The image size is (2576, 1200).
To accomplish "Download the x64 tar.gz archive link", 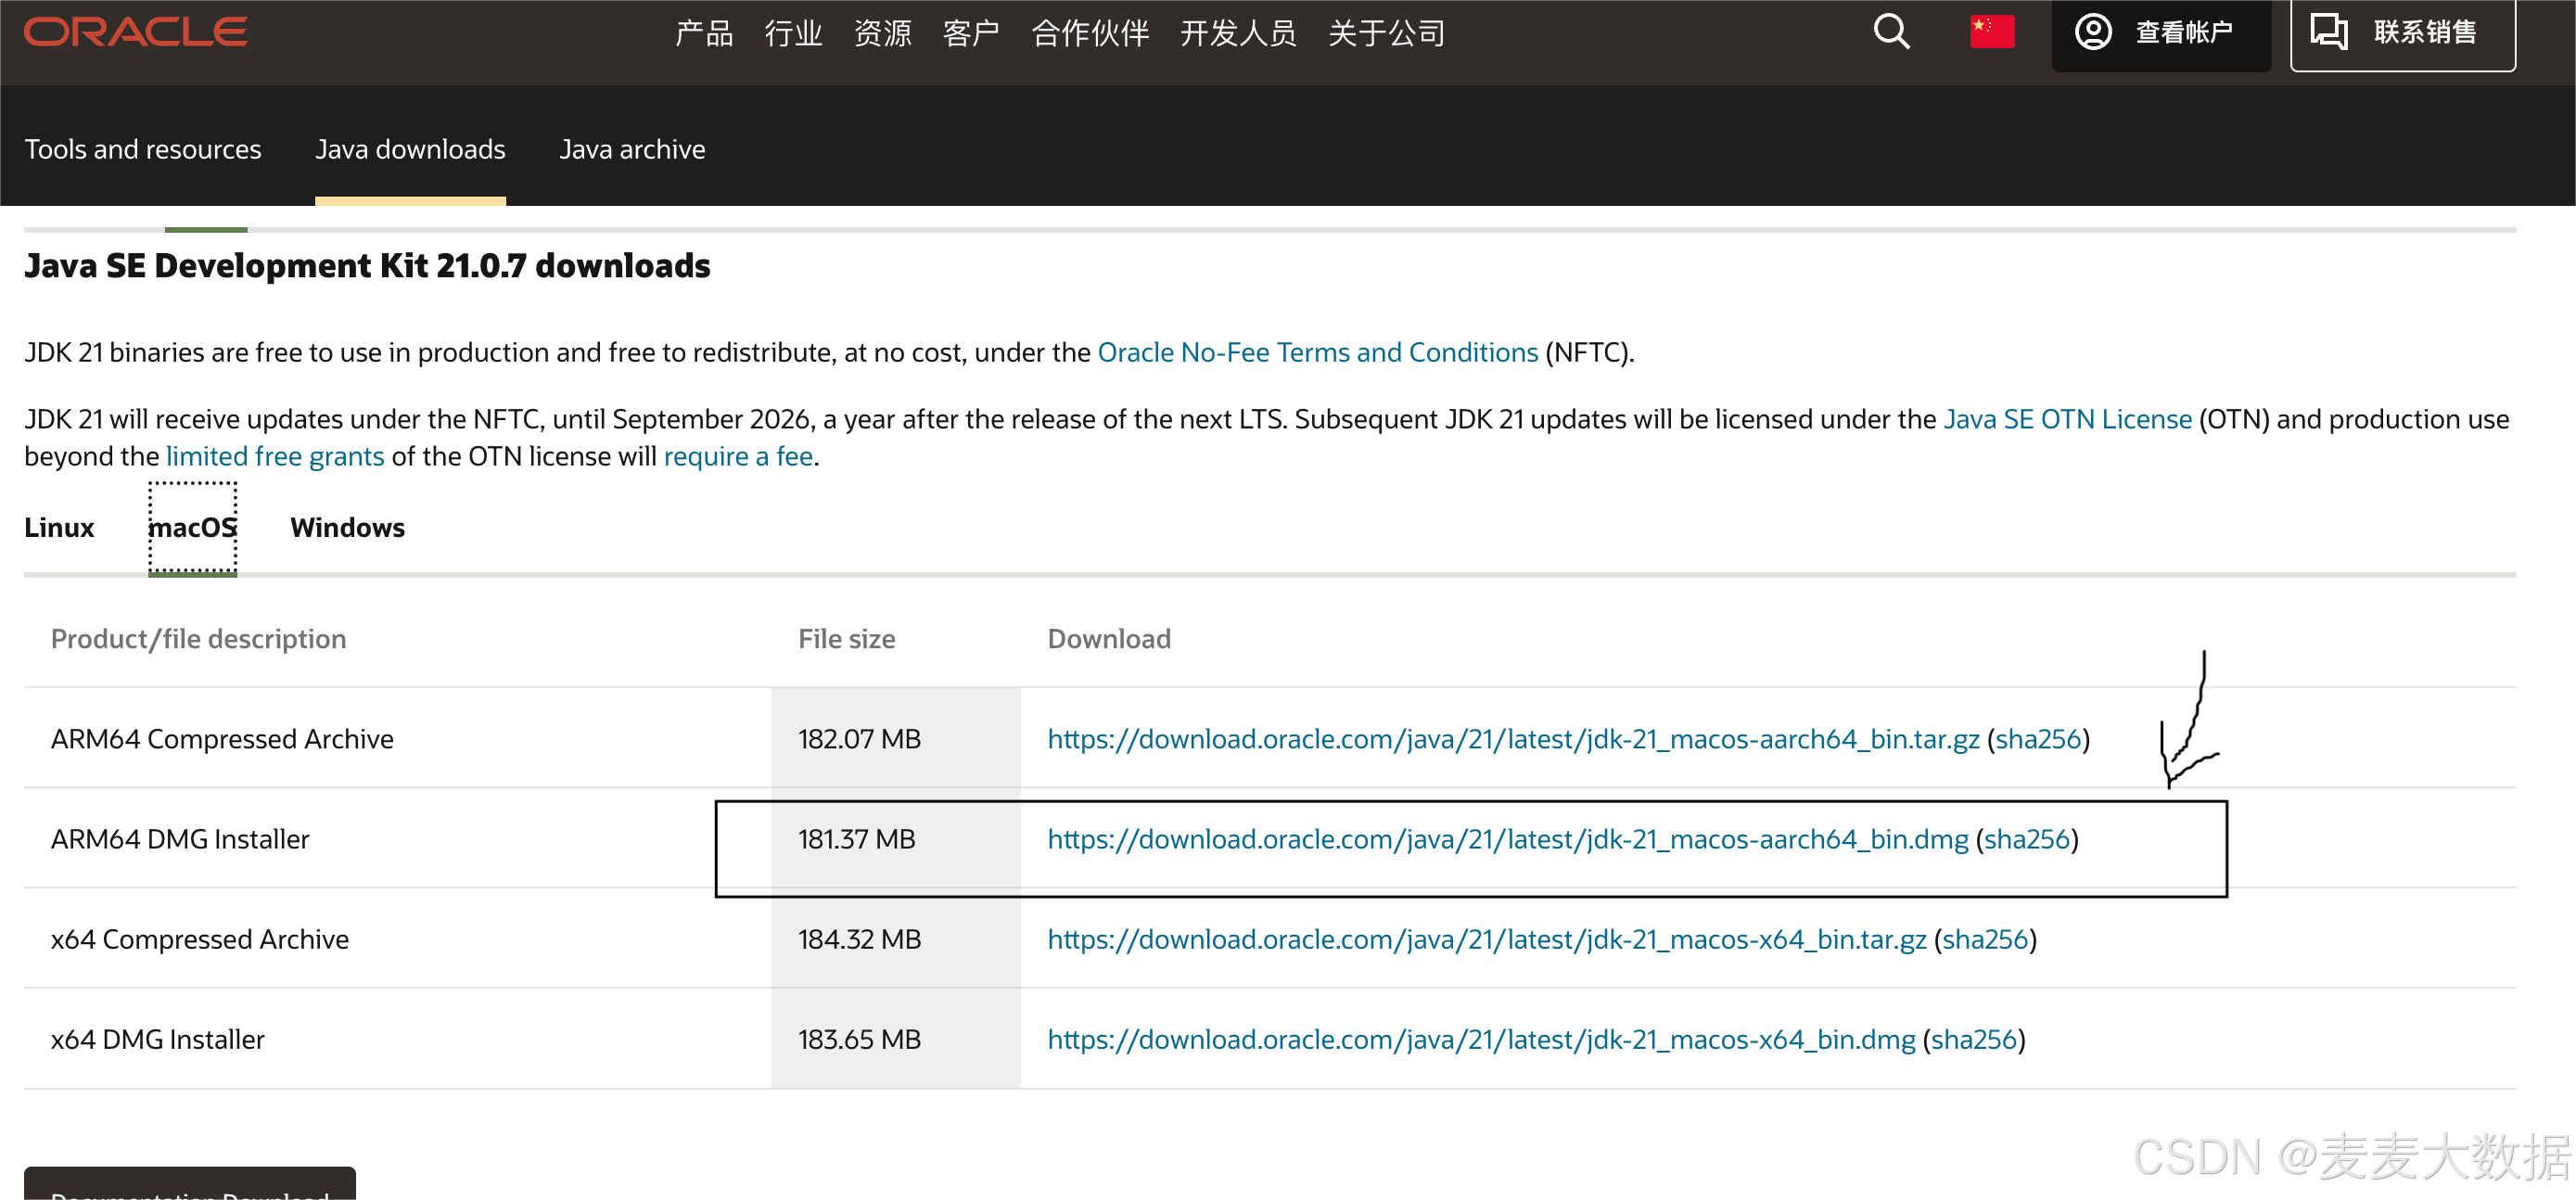I will pos(1486,939).
